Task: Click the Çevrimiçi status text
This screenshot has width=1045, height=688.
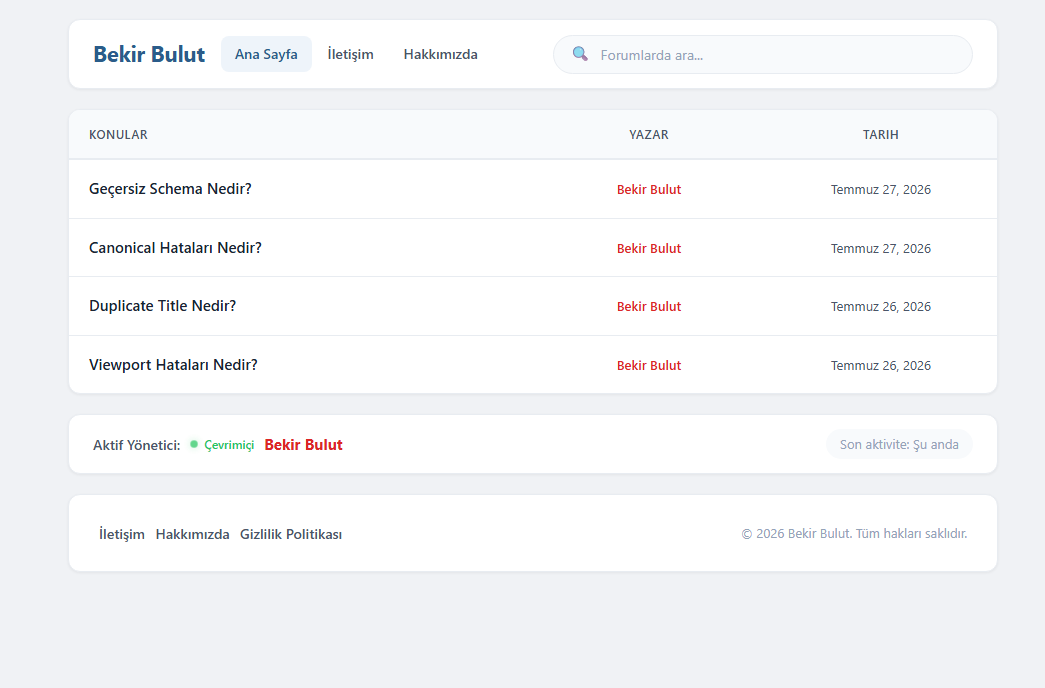Action: coord(229,445)
